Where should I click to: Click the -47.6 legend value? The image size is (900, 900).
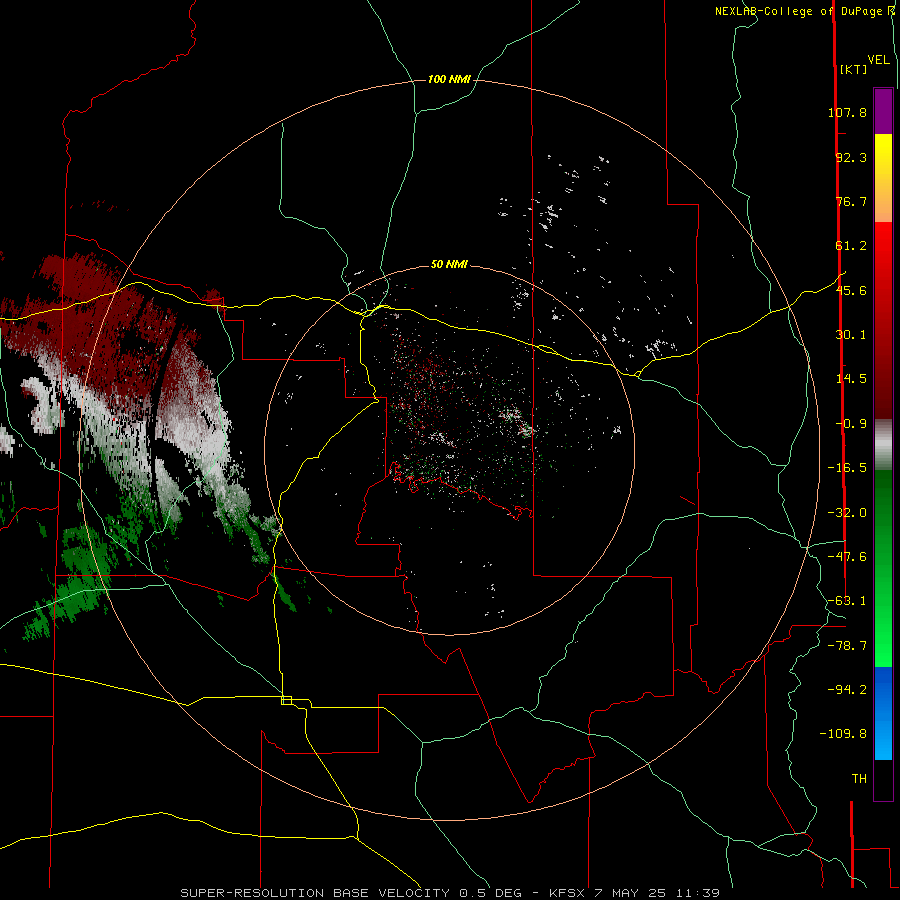[x=847, y=557]
